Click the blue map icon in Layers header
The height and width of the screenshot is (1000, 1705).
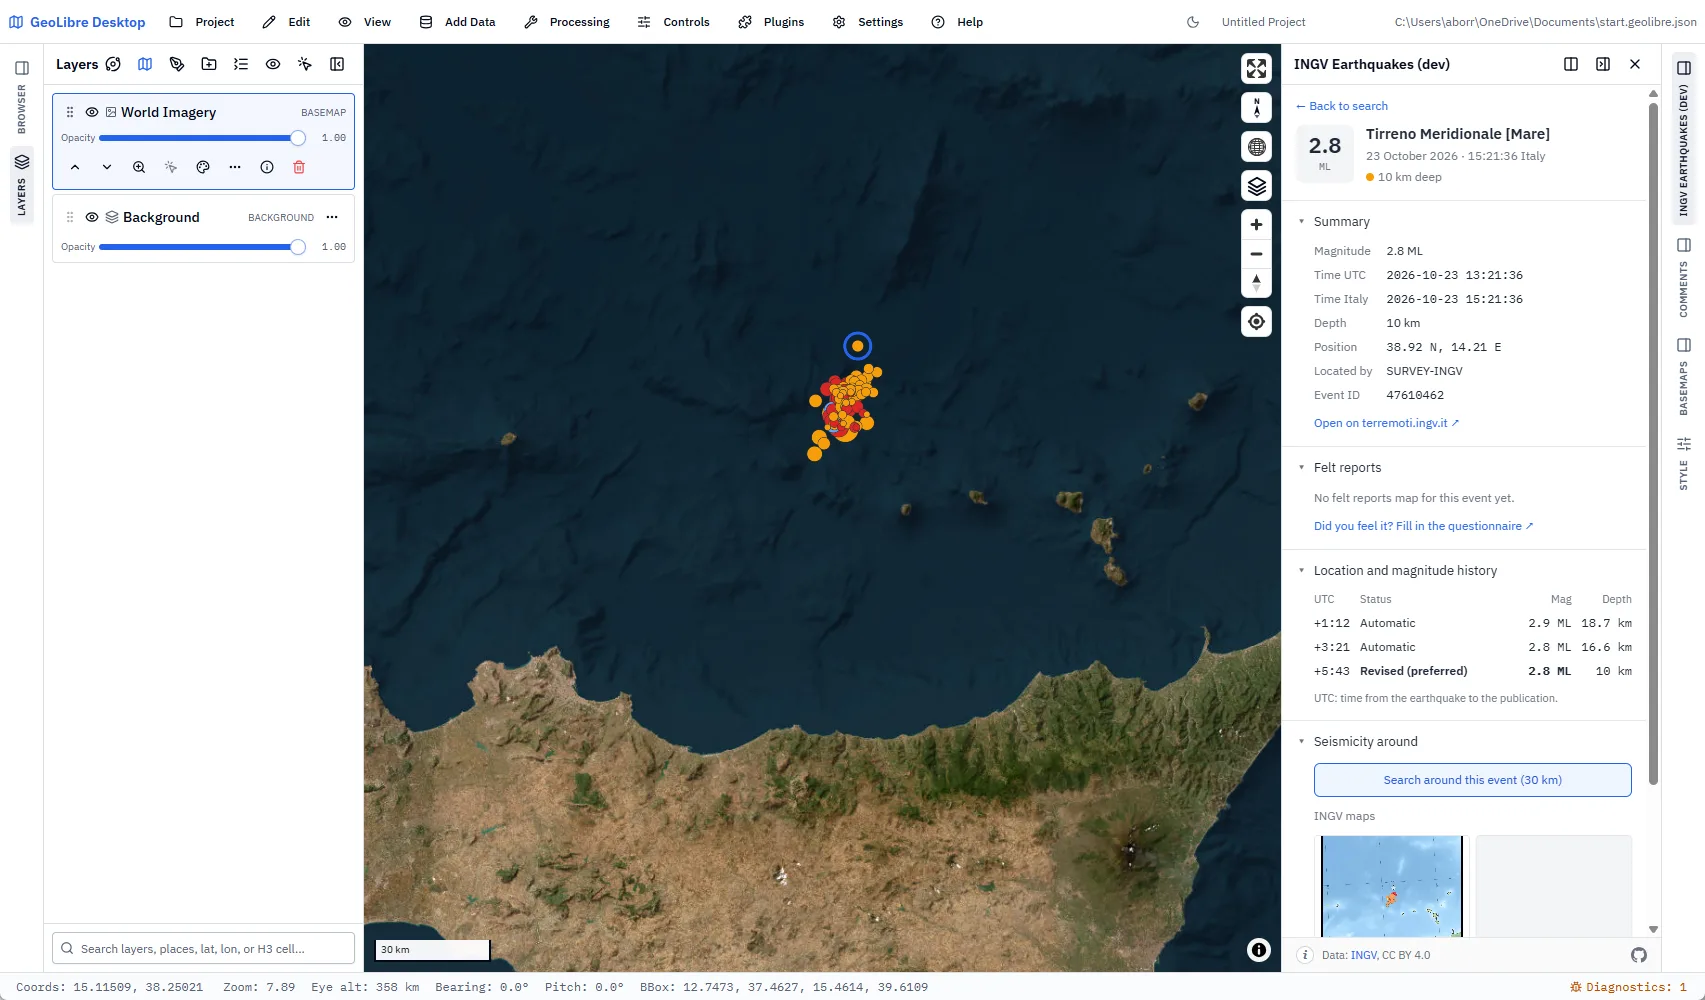(145, 64)
